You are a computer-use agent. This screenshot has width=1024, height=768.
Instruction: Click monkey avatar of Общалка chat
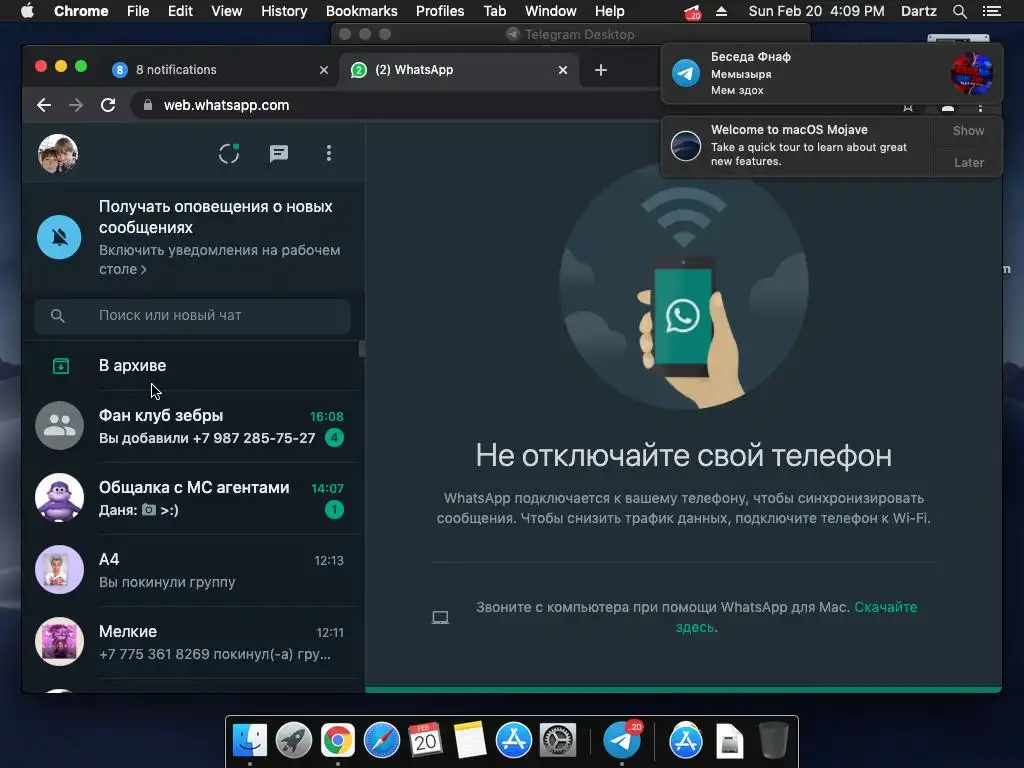(59, 498)
